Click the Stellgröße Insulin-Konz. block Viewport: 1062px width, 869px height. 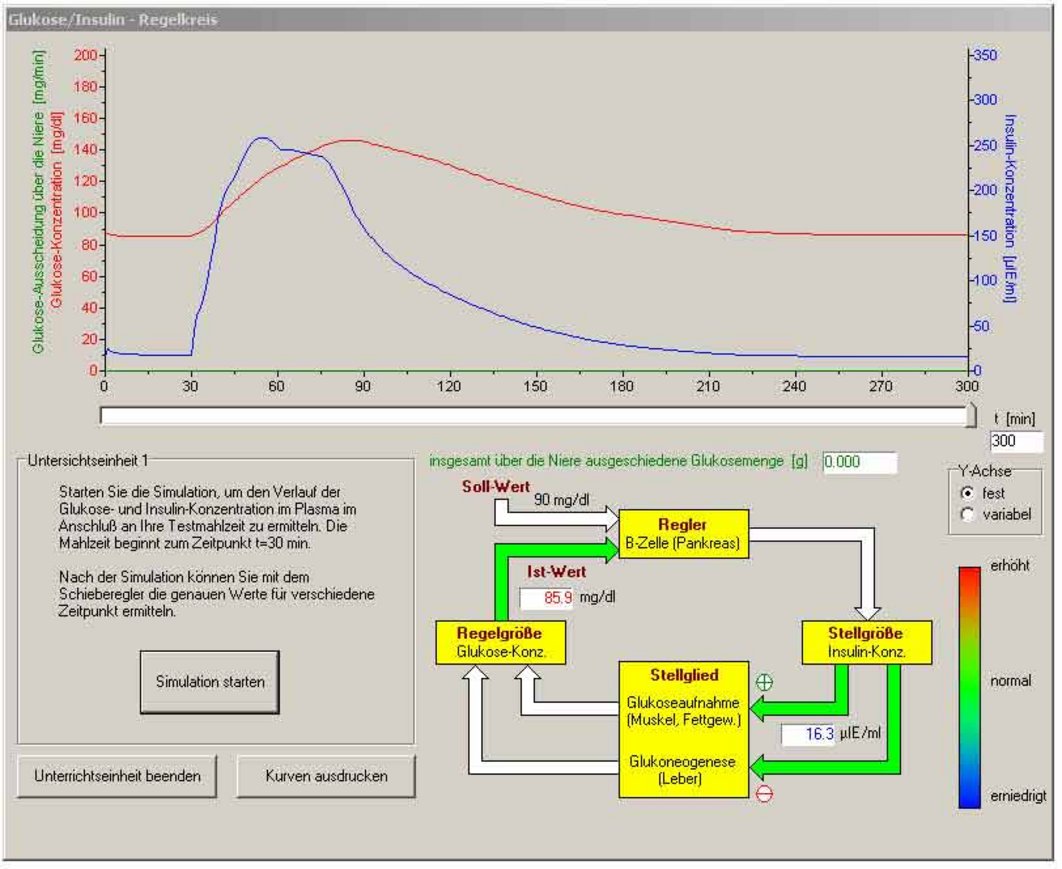866,641
